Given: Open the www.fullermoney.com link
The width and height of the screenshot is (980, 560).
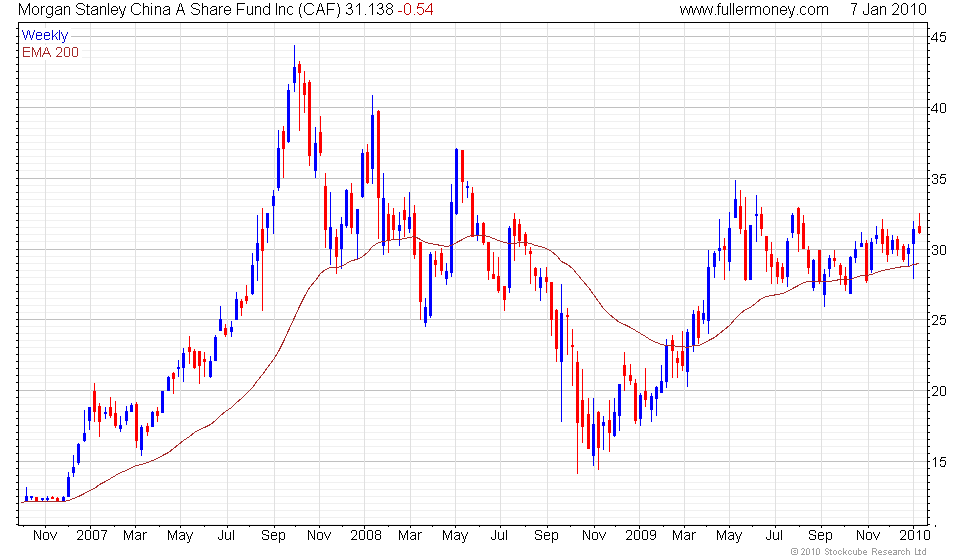Looking at the screenshot, I should point(754,10).
